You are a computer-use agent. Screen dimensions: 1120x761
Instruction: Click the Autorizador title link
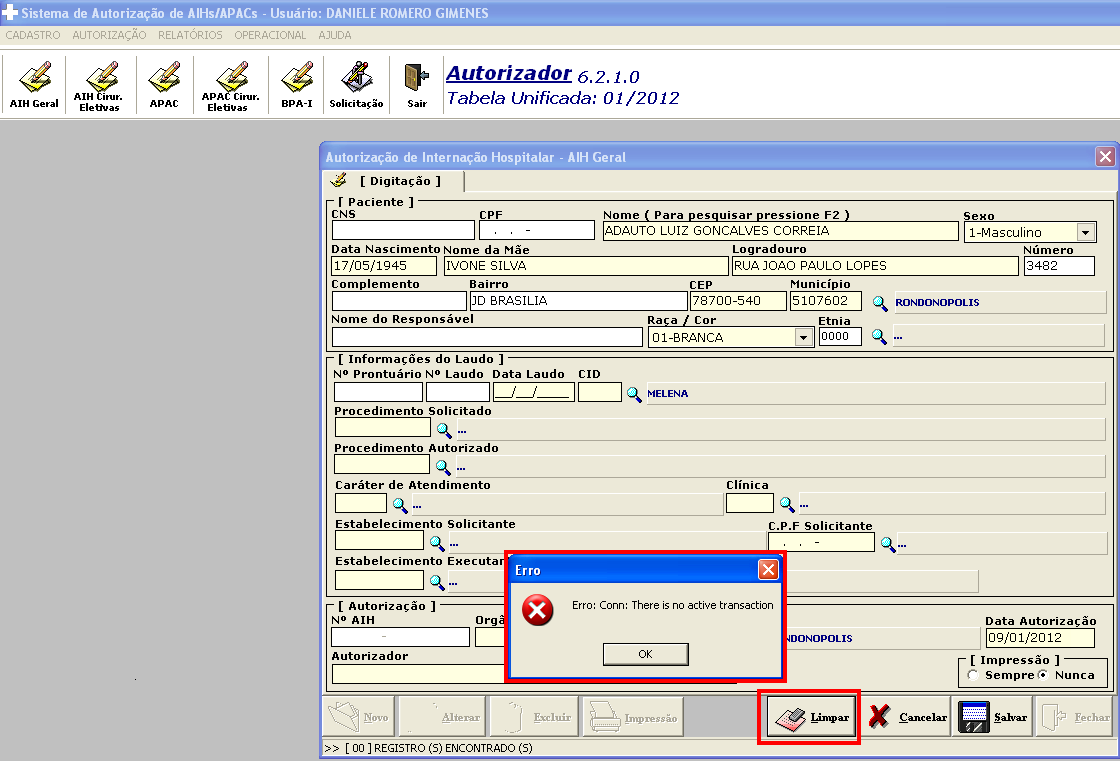coord(509,73)
